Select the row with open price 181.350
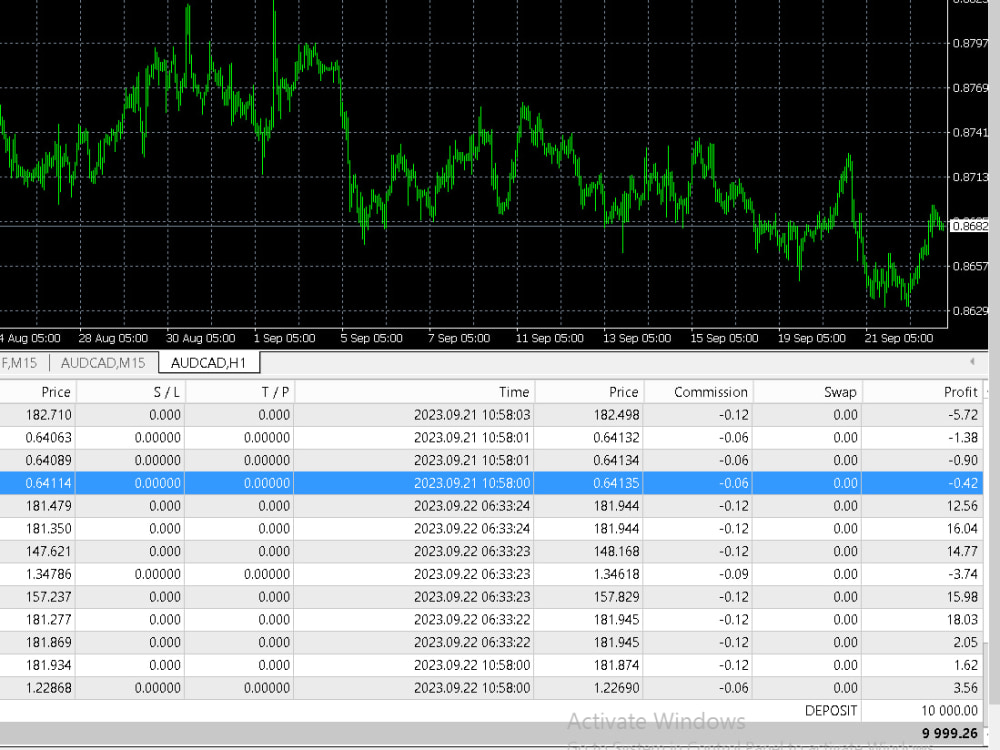The image size is (1000, 750). click(491, 529)
